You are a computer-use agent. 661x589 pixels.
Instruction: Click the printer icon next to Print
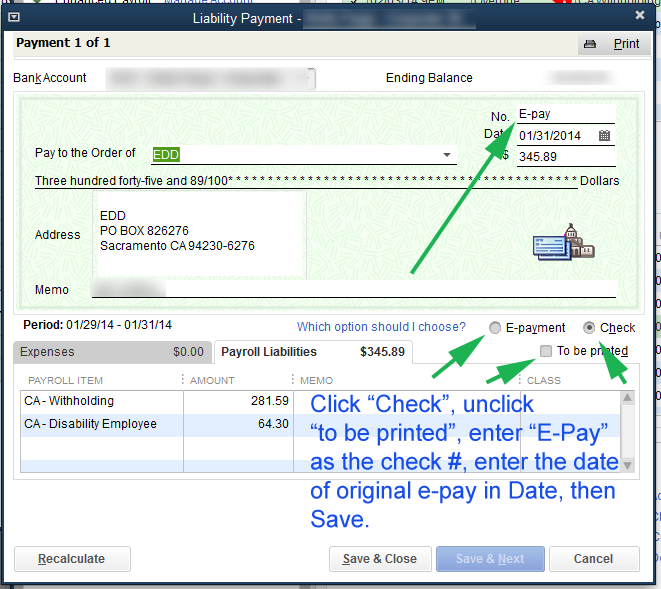pyautogui.click(x=590, y=44)
